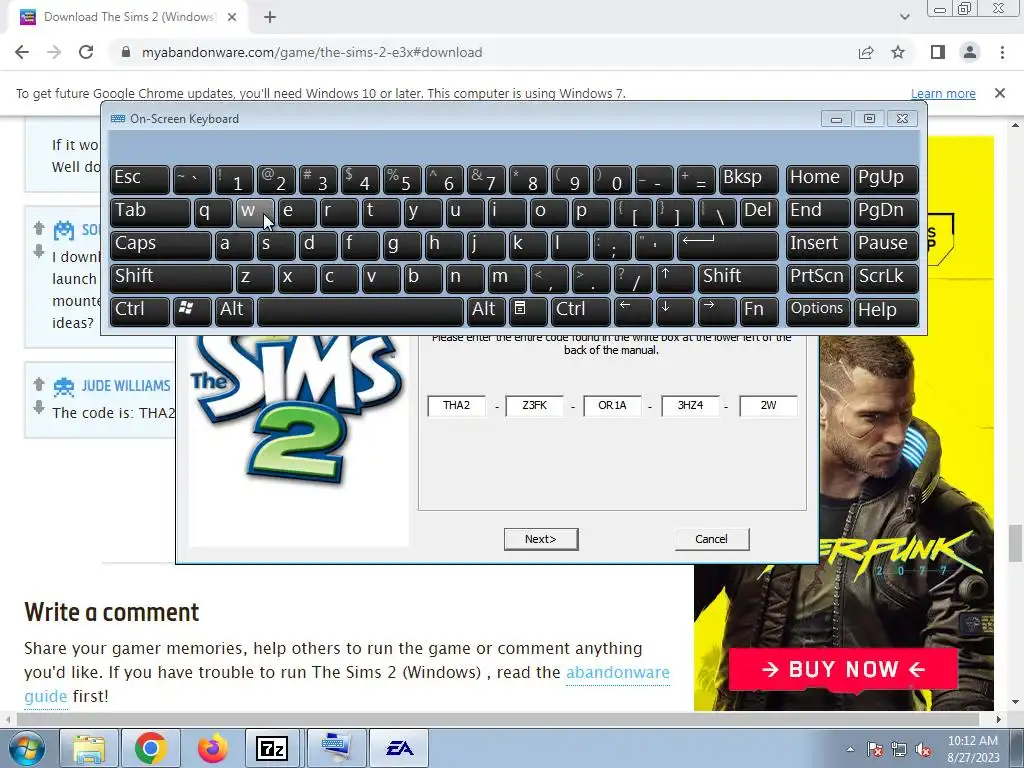Click Cancel in the Sims 2 installer
The width and height of the screenshot is (1024, 768).
[712, 539]
